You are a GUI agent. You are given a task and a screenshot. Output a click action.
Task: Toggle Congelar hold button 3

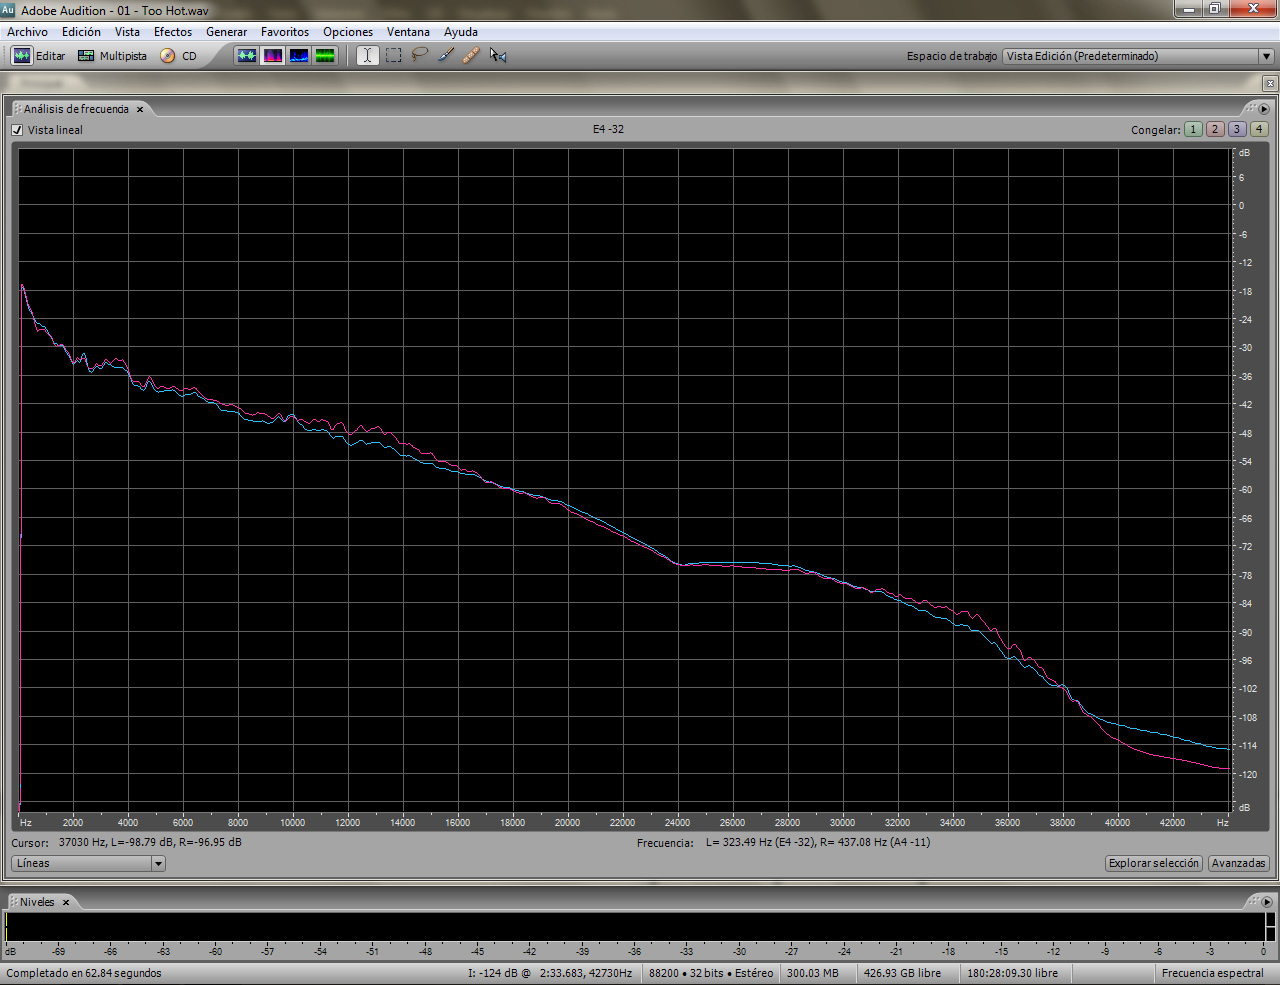click(1237, 129)
